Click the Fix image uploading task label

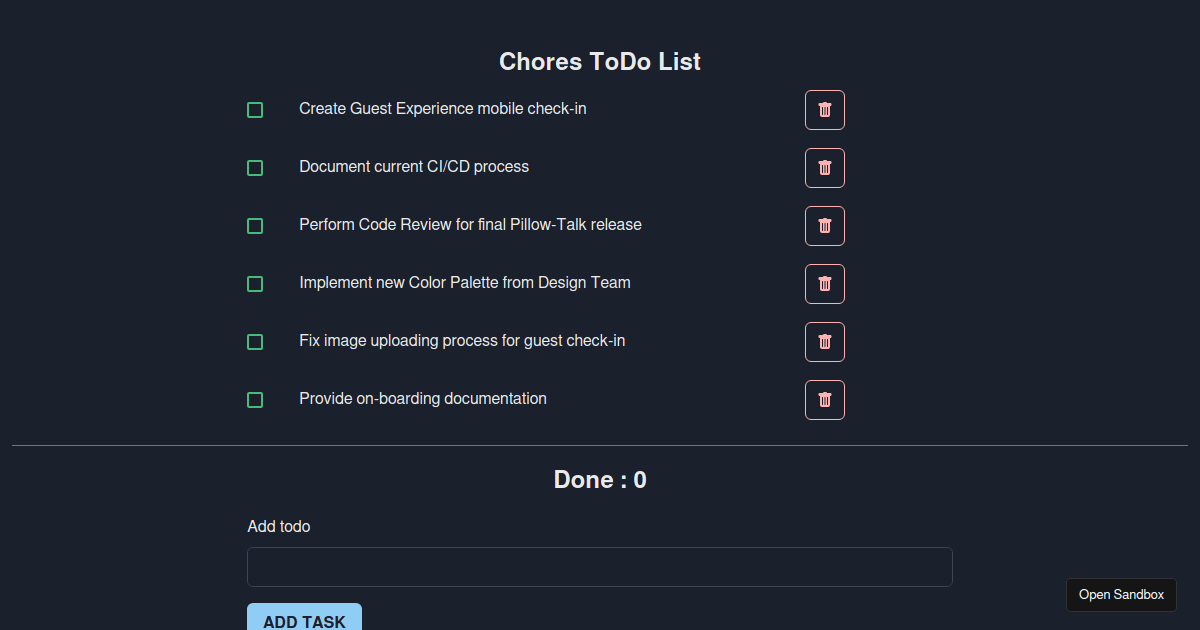462,341
